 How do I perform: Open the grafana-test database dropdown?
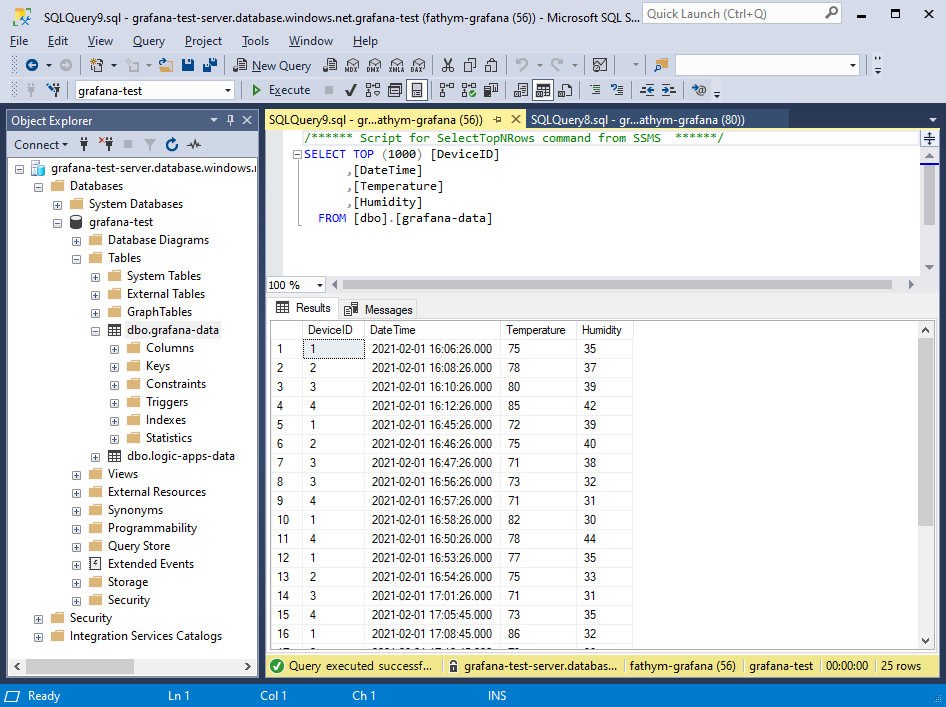(x=227, y=90)
